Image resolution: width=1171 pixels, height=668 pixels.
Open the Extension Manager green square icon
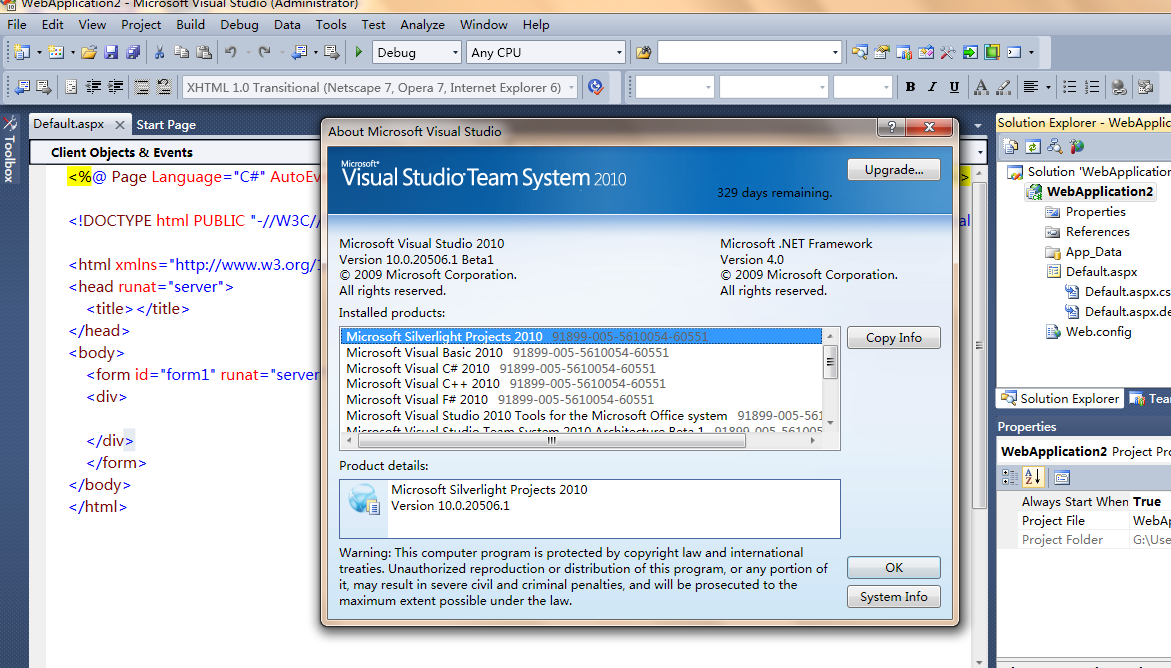992,52
